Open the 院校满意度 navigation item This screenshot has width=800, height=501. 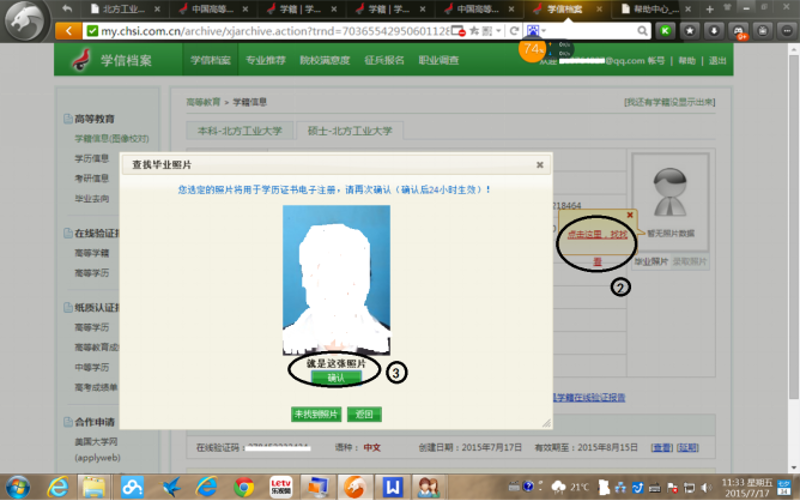[x=325, y=61]
